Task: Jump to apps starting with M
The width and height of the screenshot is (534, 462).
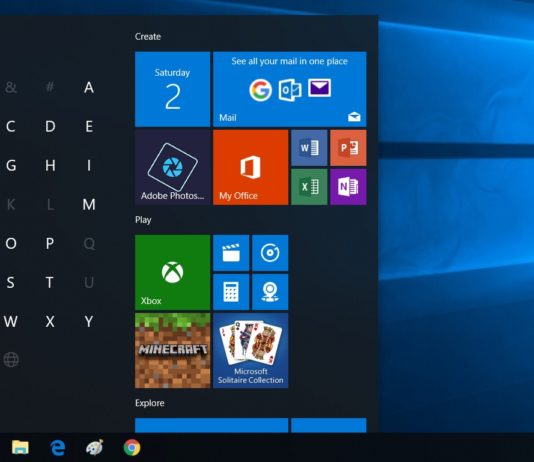Action: [x=89, y=205]
